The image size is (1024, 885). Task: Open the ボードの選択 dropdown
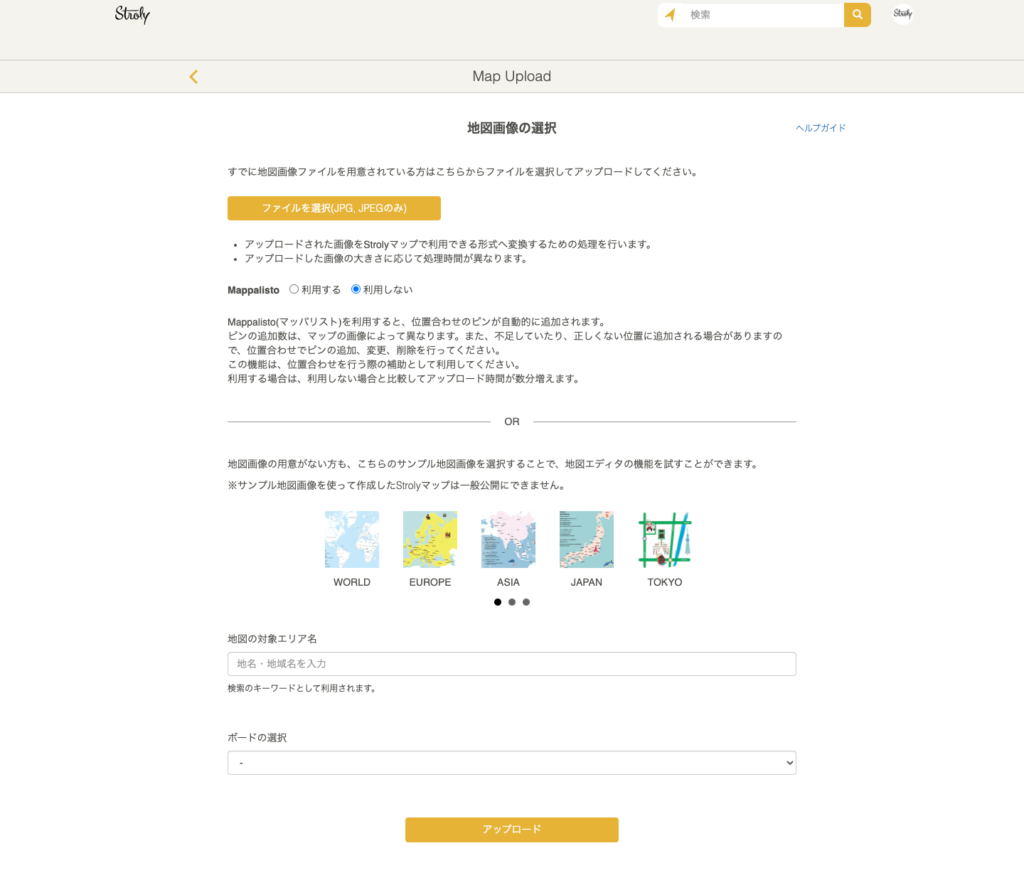pyautogui.click(x=512, y=763)
